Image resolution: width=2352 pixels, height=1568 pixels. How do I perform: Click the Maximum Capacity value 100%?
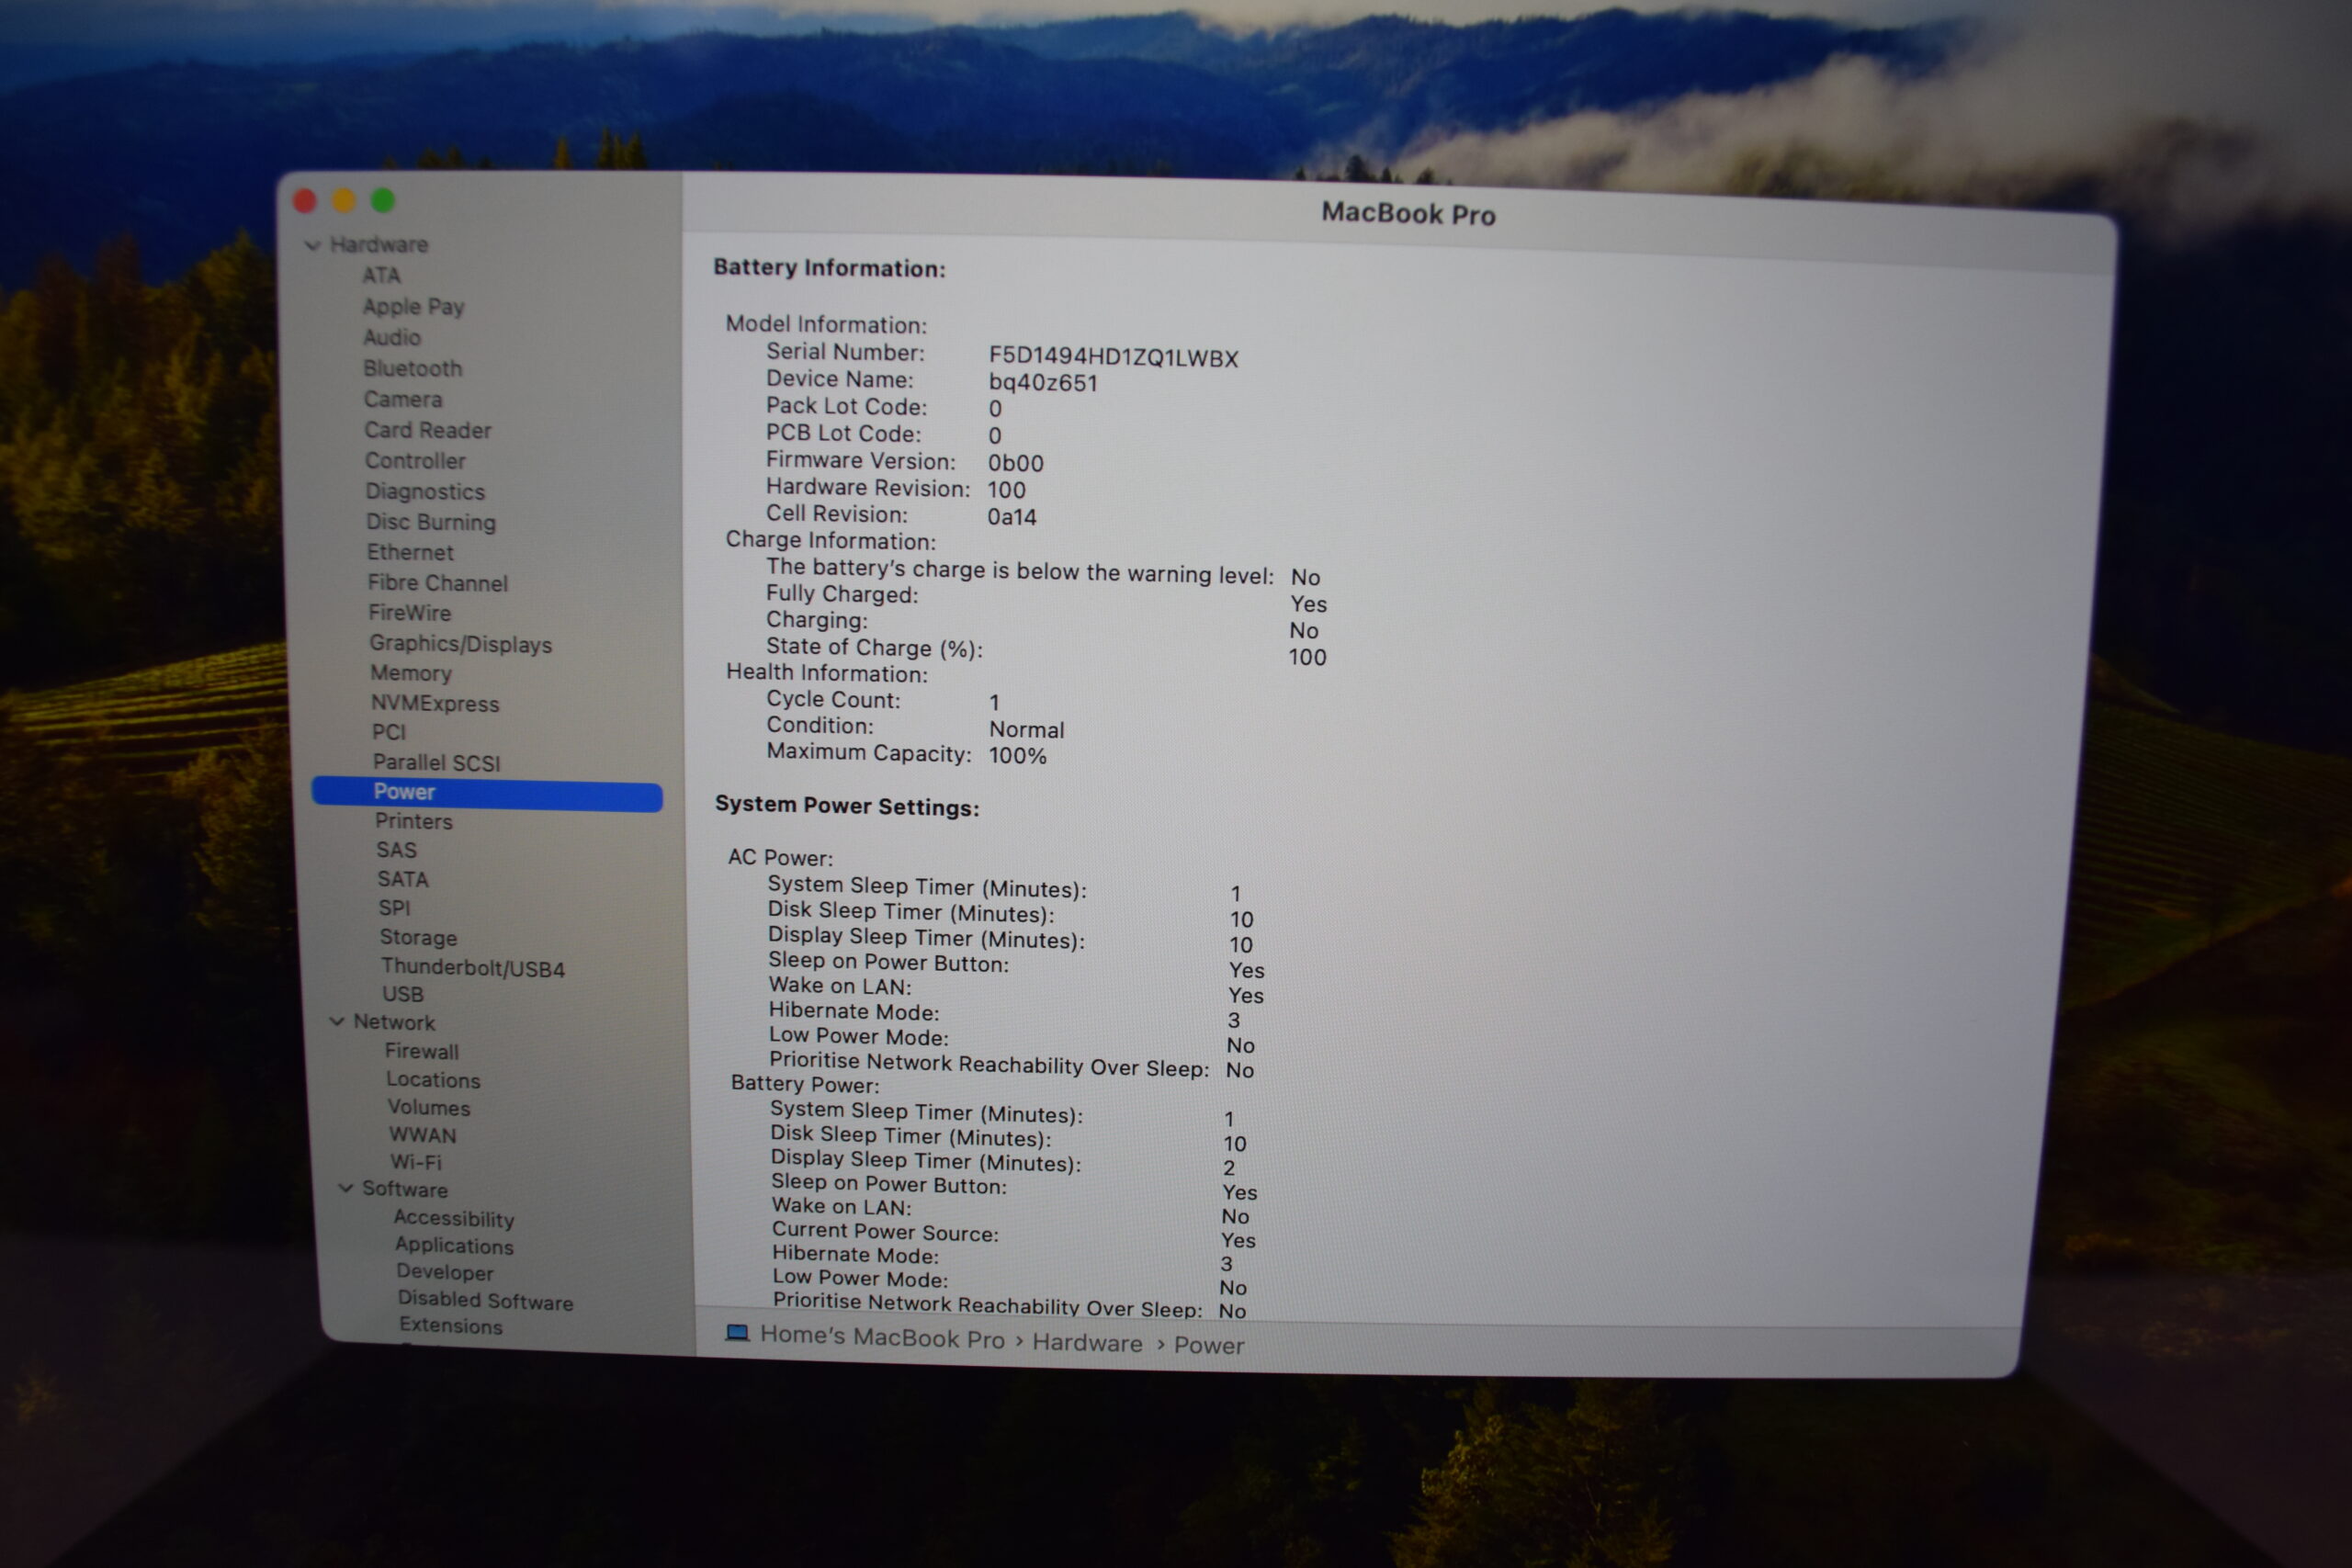coord(1018,756)
